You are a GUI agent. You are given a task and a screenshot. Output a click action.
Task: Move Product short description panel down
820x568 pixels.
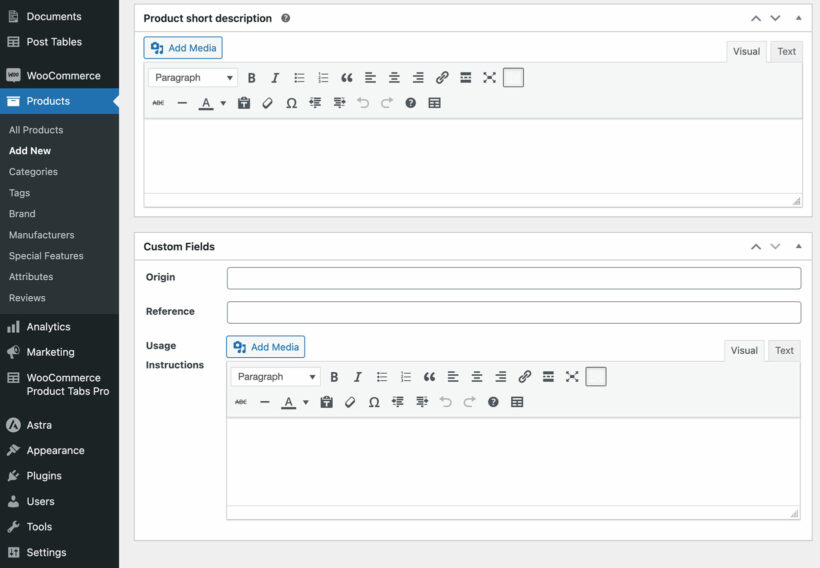[x=776, y=18]
